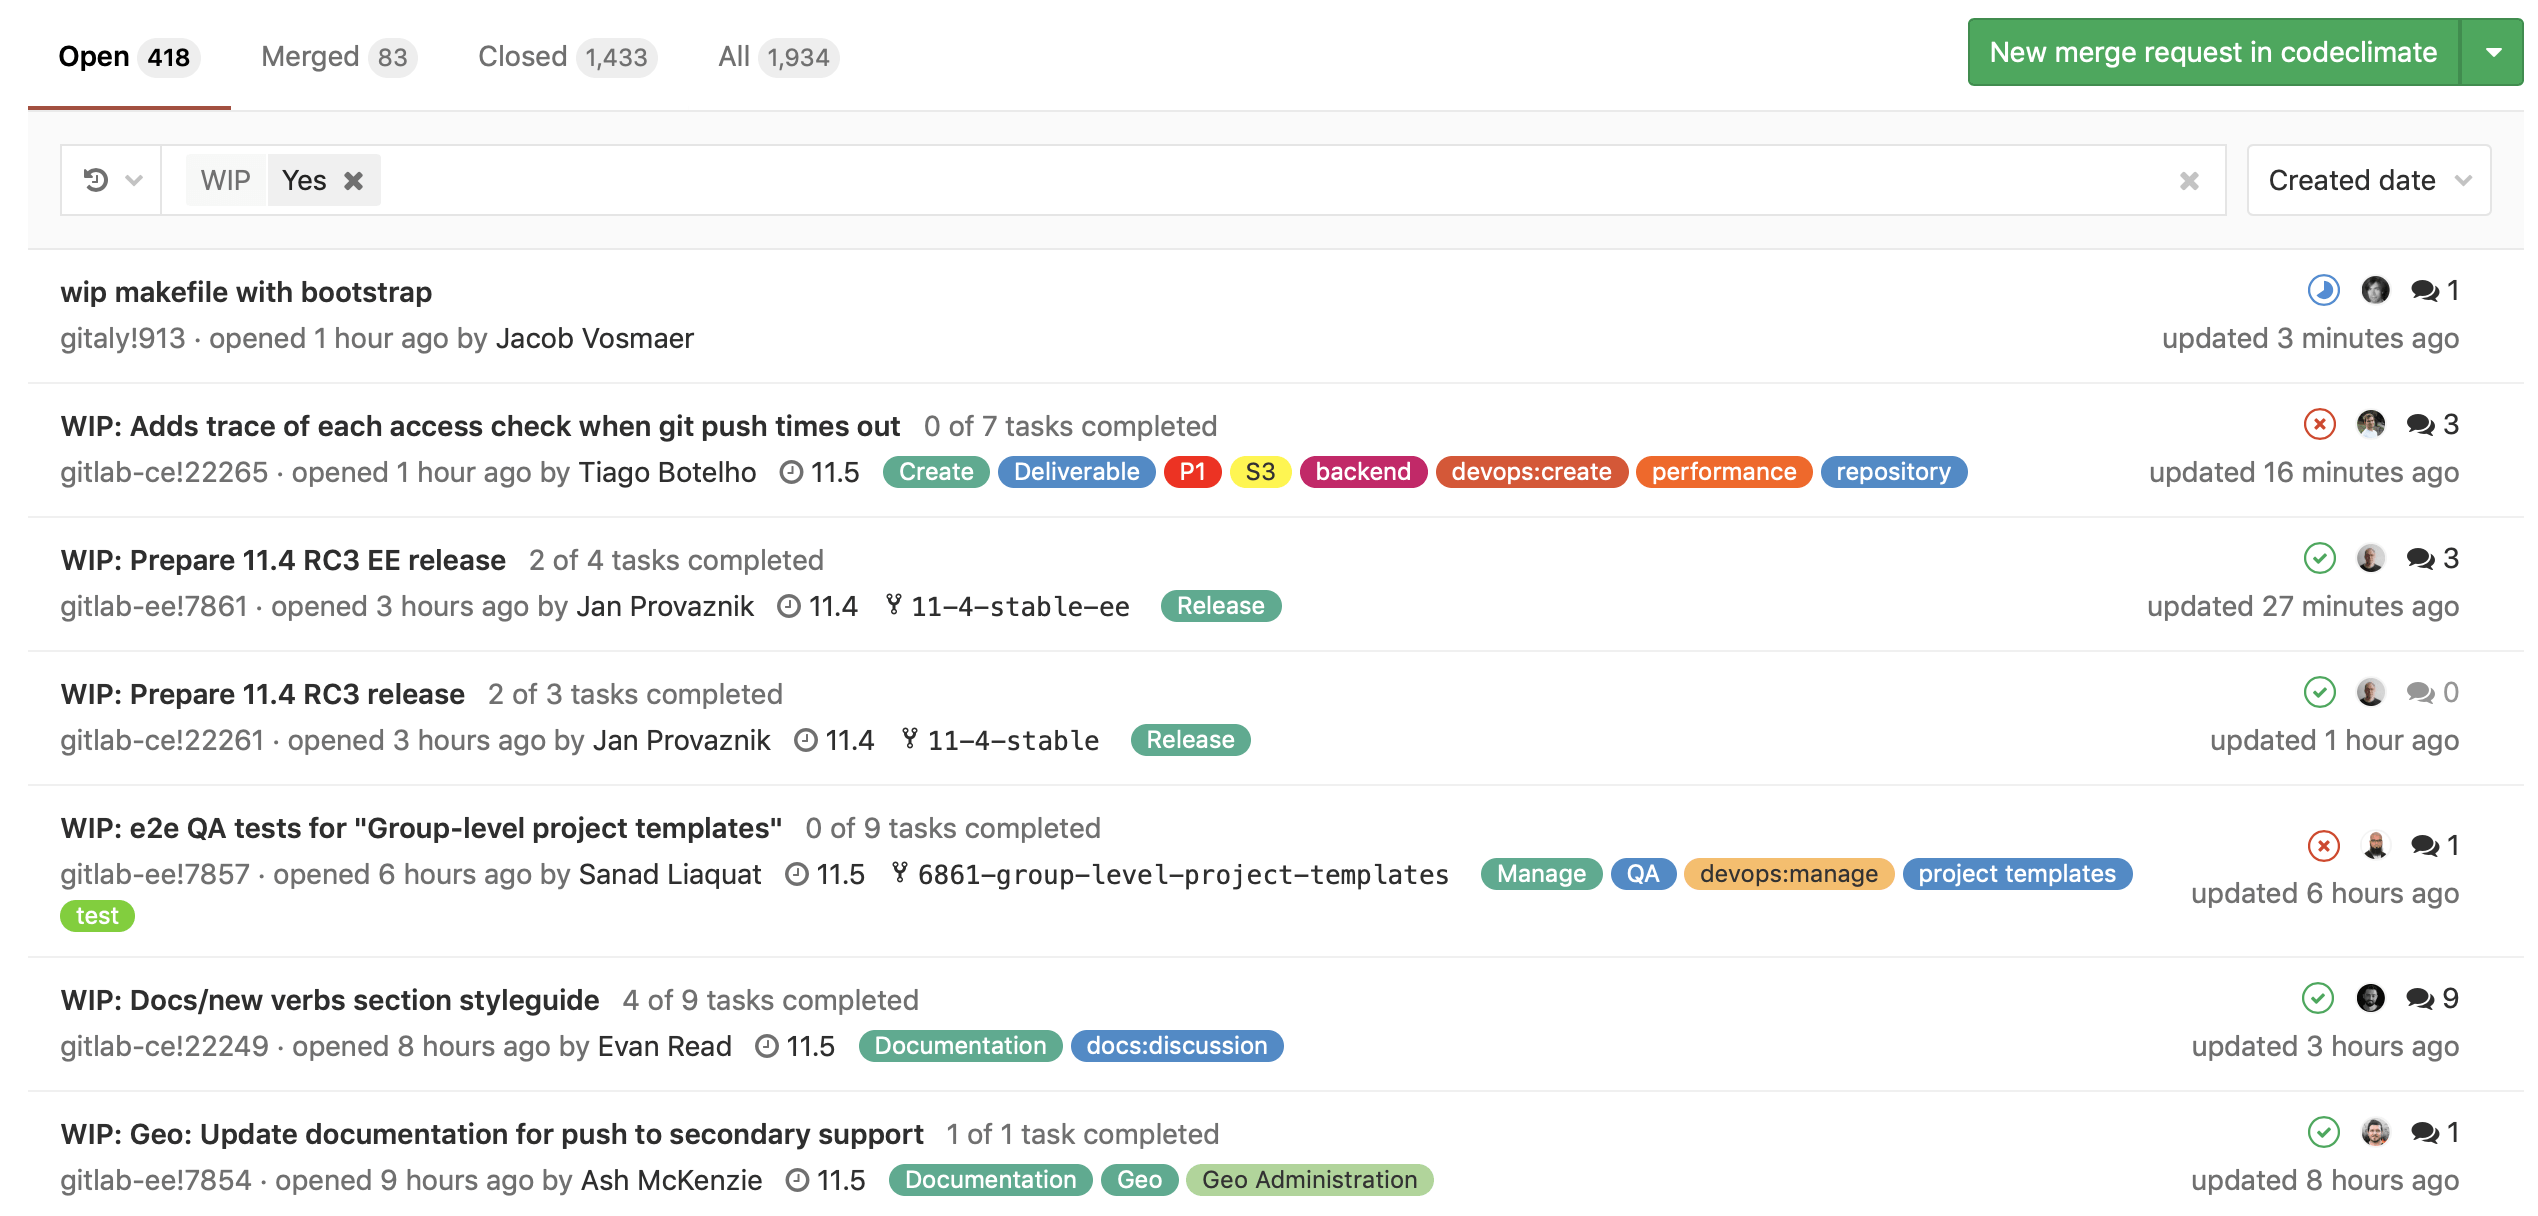Click the WIP filter remove X toggle
Screen dimensions: 2538x1216
(x=356, y=180)
